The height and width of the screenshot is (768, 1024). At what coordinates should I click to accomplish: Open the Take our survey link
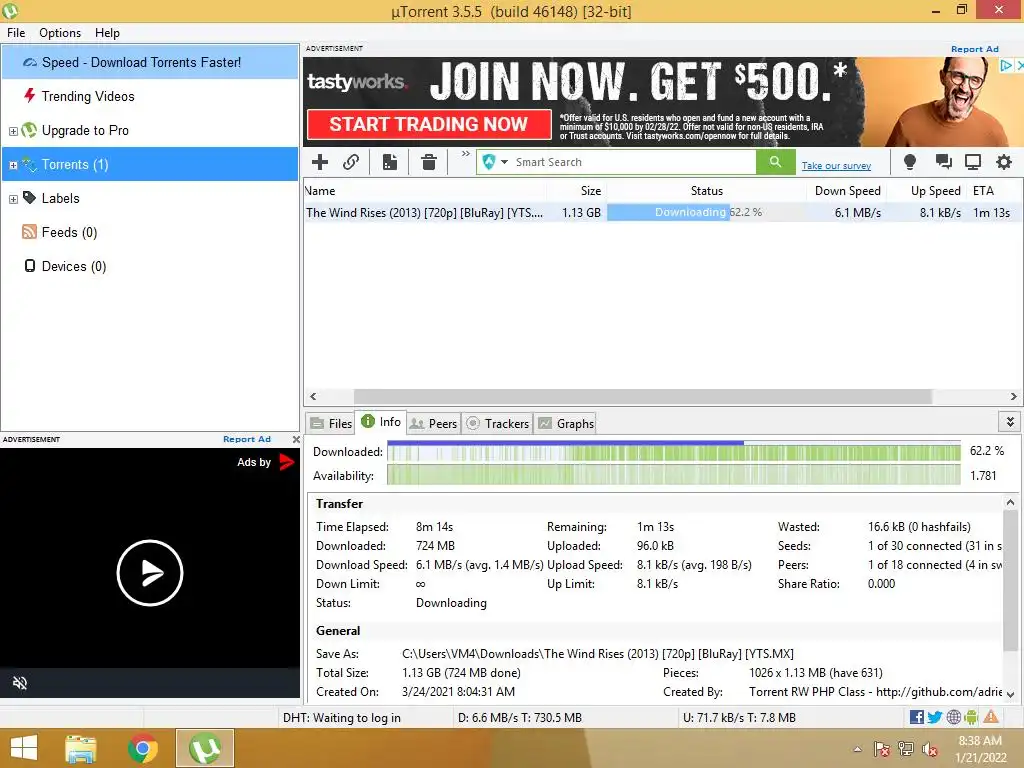(x=836, y=166)
